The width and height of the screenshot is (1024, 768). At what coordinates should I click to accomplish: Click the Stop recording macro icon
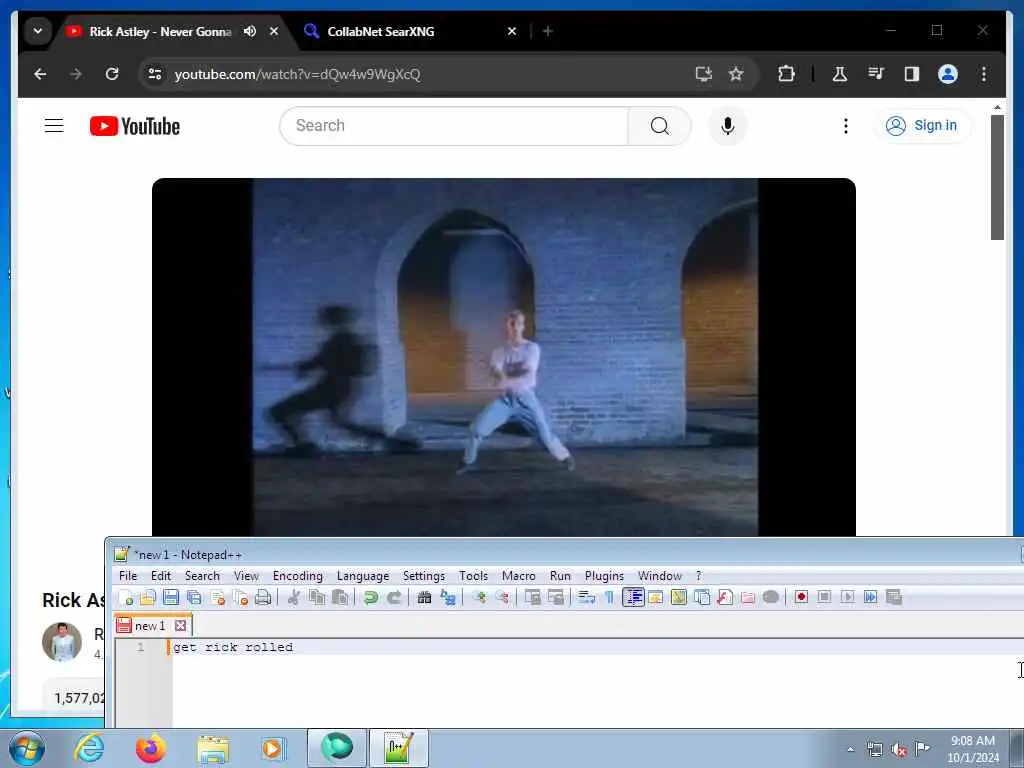(x=824, y=597)
